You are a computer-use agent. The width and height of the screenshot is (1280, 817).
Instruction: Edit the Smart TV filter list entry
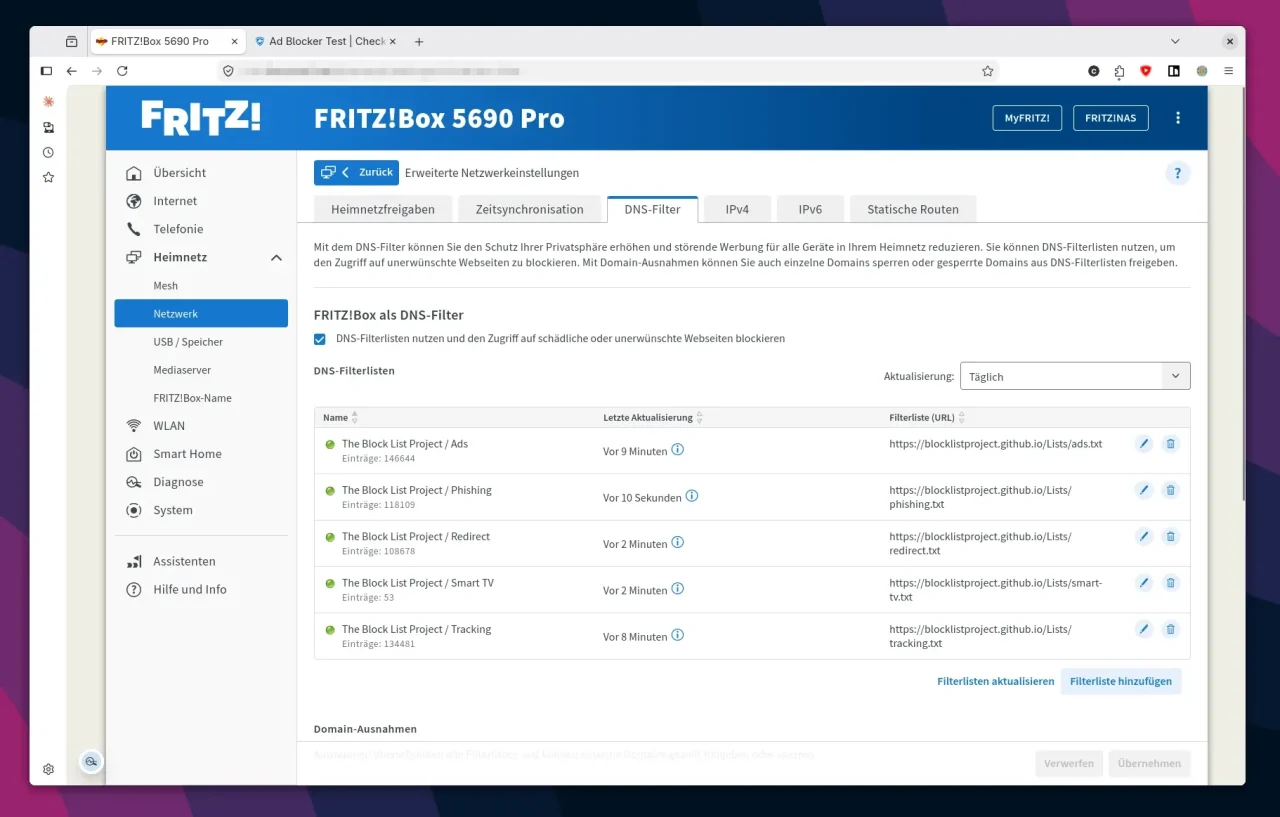(x=1144, y=583)
